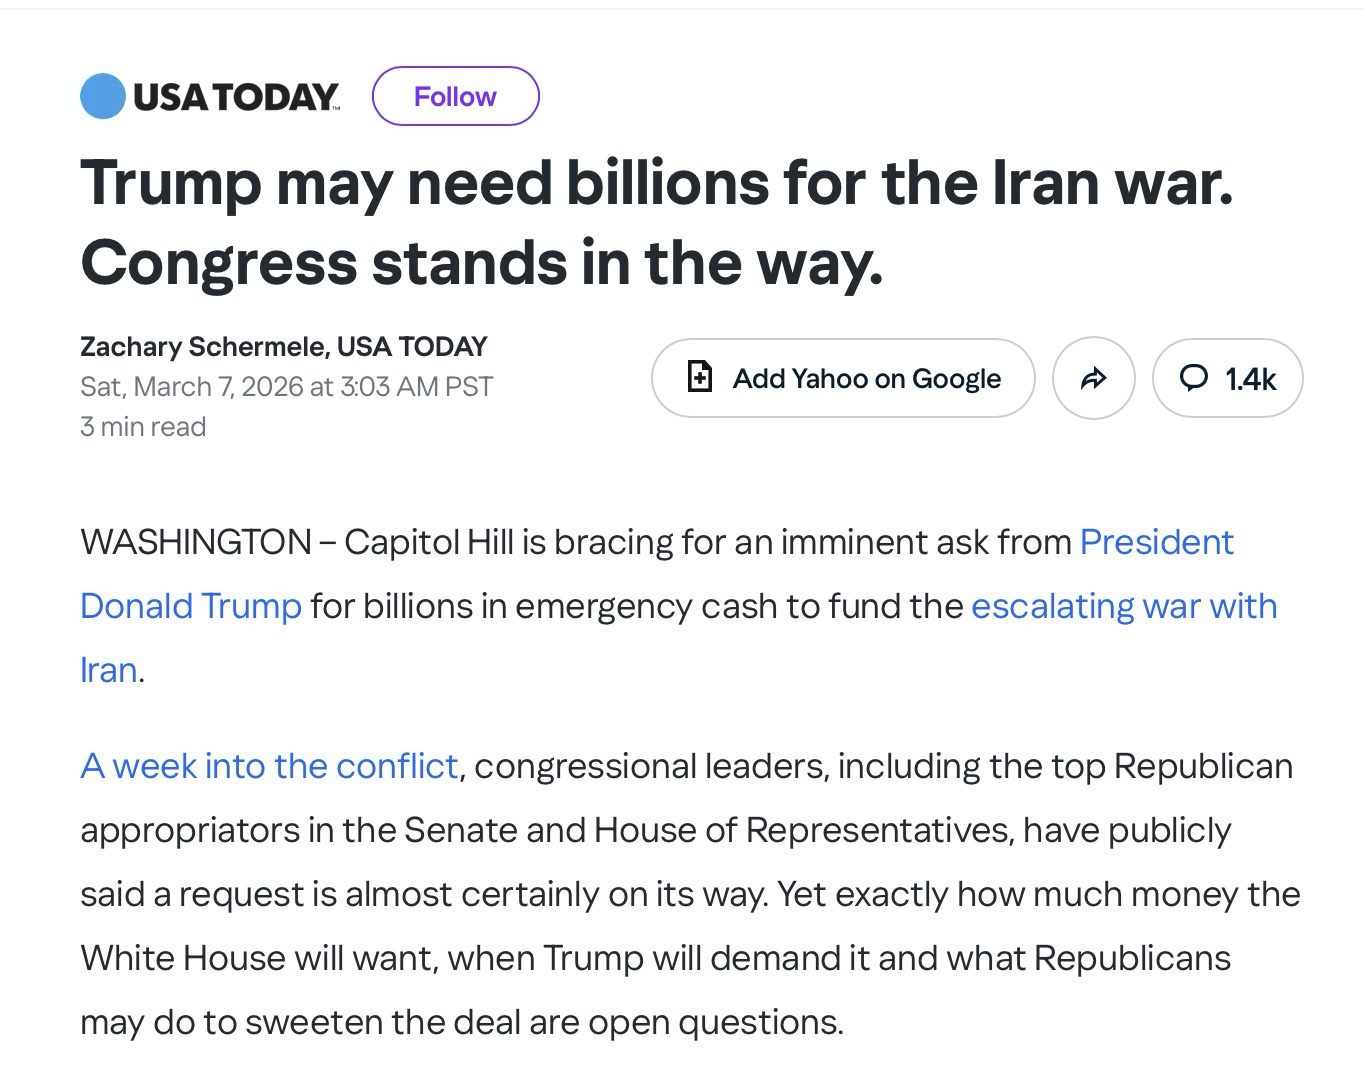The image size is (1364, 1092).
Task: Open the "A week into the conflict" link
Action: pos(269,766)
